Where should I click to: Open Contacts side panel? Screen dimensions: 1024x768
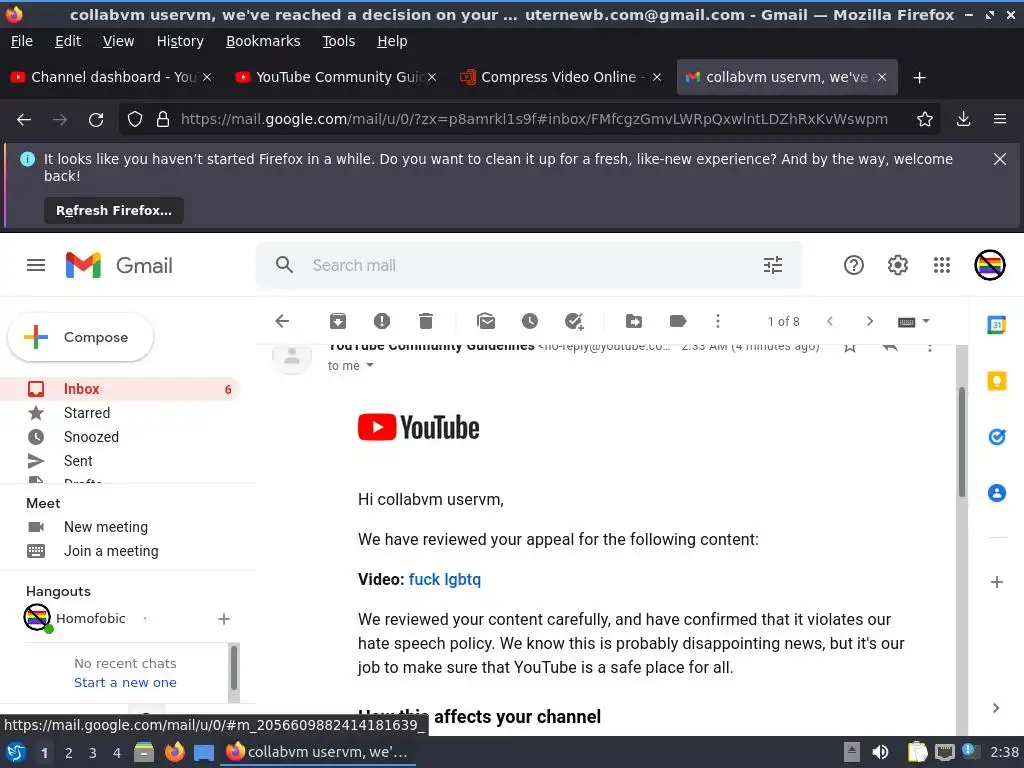pyautogui.click(x=997, y=492)
